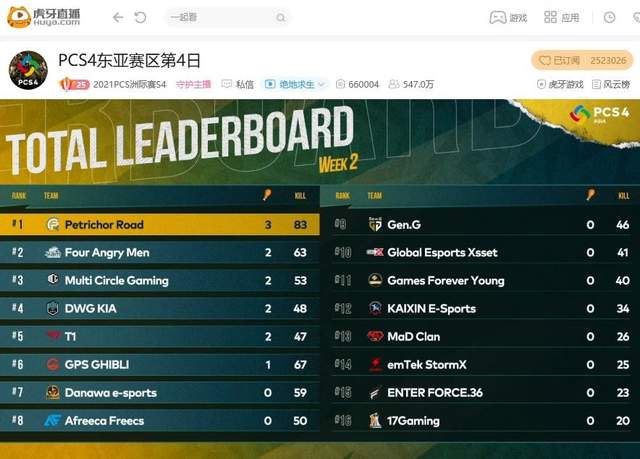The width and height of the screenshot is (640, 459).
Task: Click the Afreeca Freecs team logo
Action: click(53, 420)
